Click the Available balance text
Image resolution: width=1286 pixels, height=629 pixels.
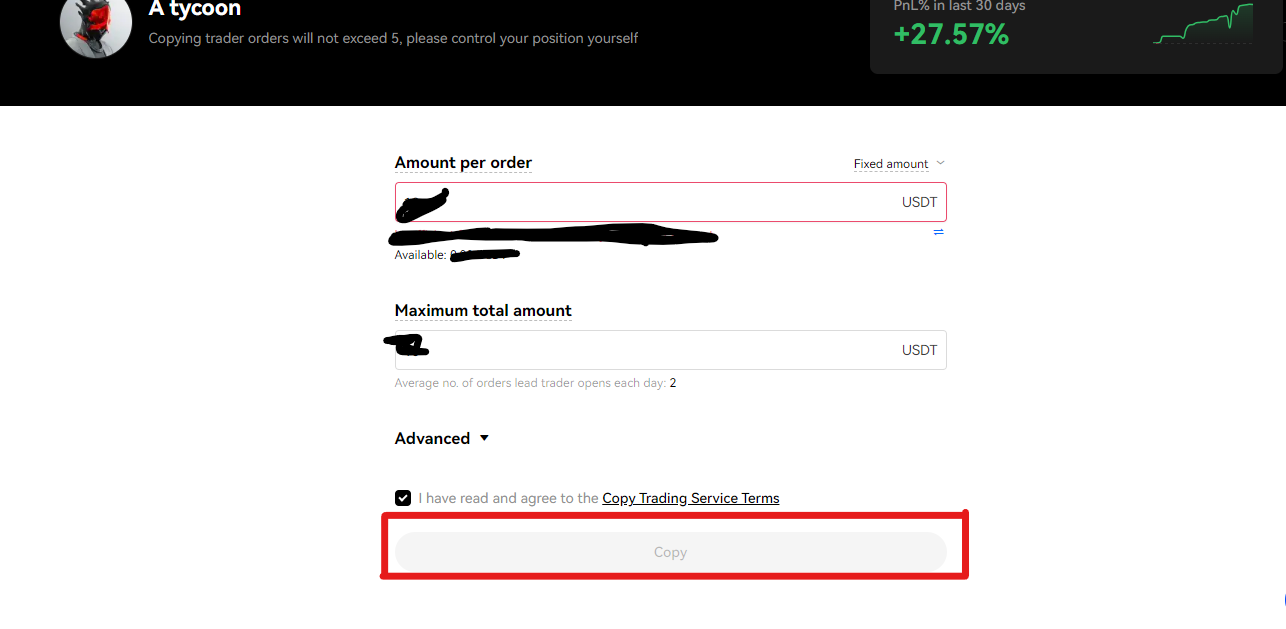coord(457,255)
